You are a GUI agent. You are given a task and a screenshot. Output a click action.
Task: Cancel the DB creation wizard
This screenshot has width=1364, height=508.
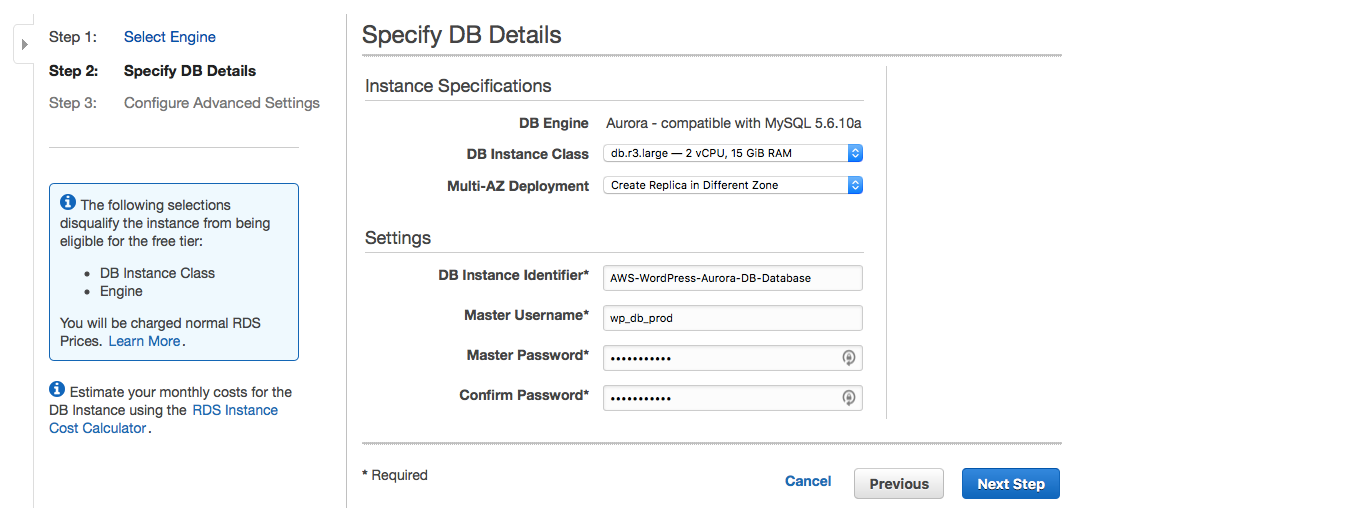coord(808,481)
